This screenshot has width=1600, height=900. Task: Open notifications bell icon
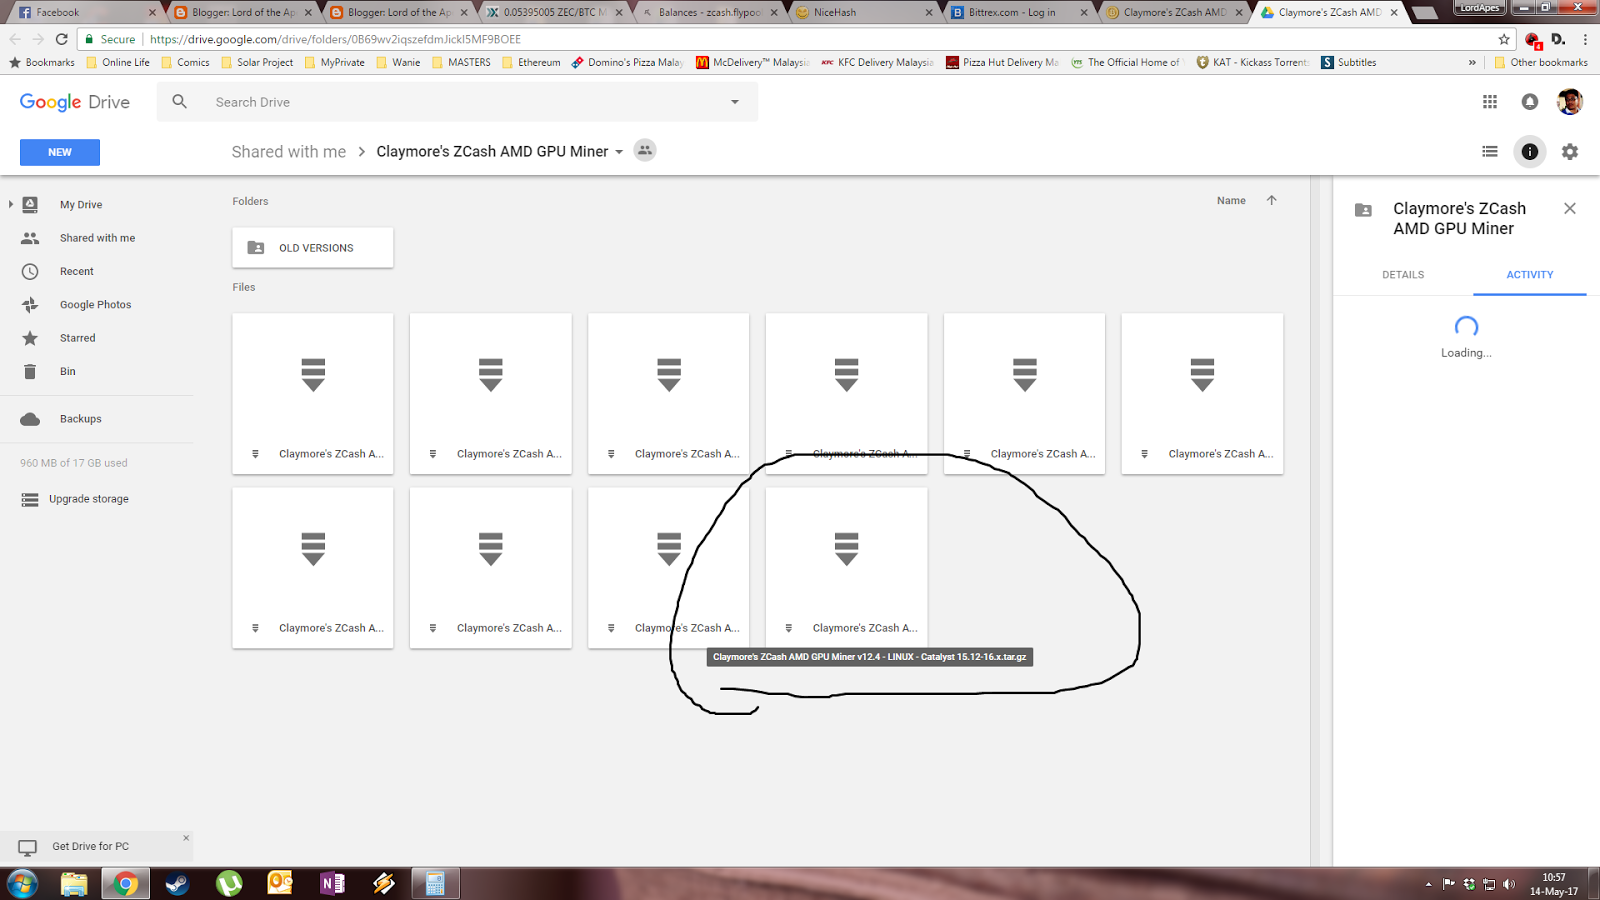[x=1530, y=101]
